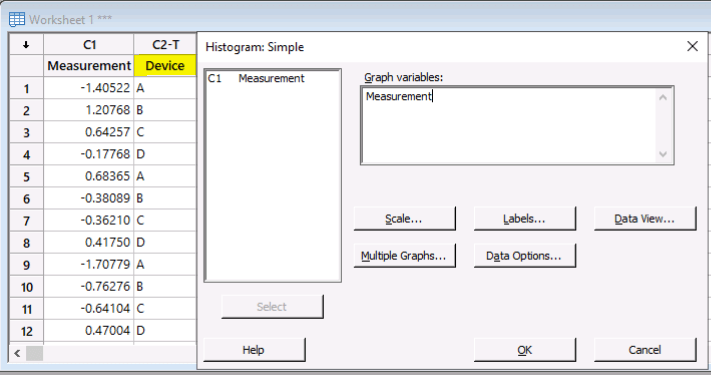Select row header 7

(26, 221)
